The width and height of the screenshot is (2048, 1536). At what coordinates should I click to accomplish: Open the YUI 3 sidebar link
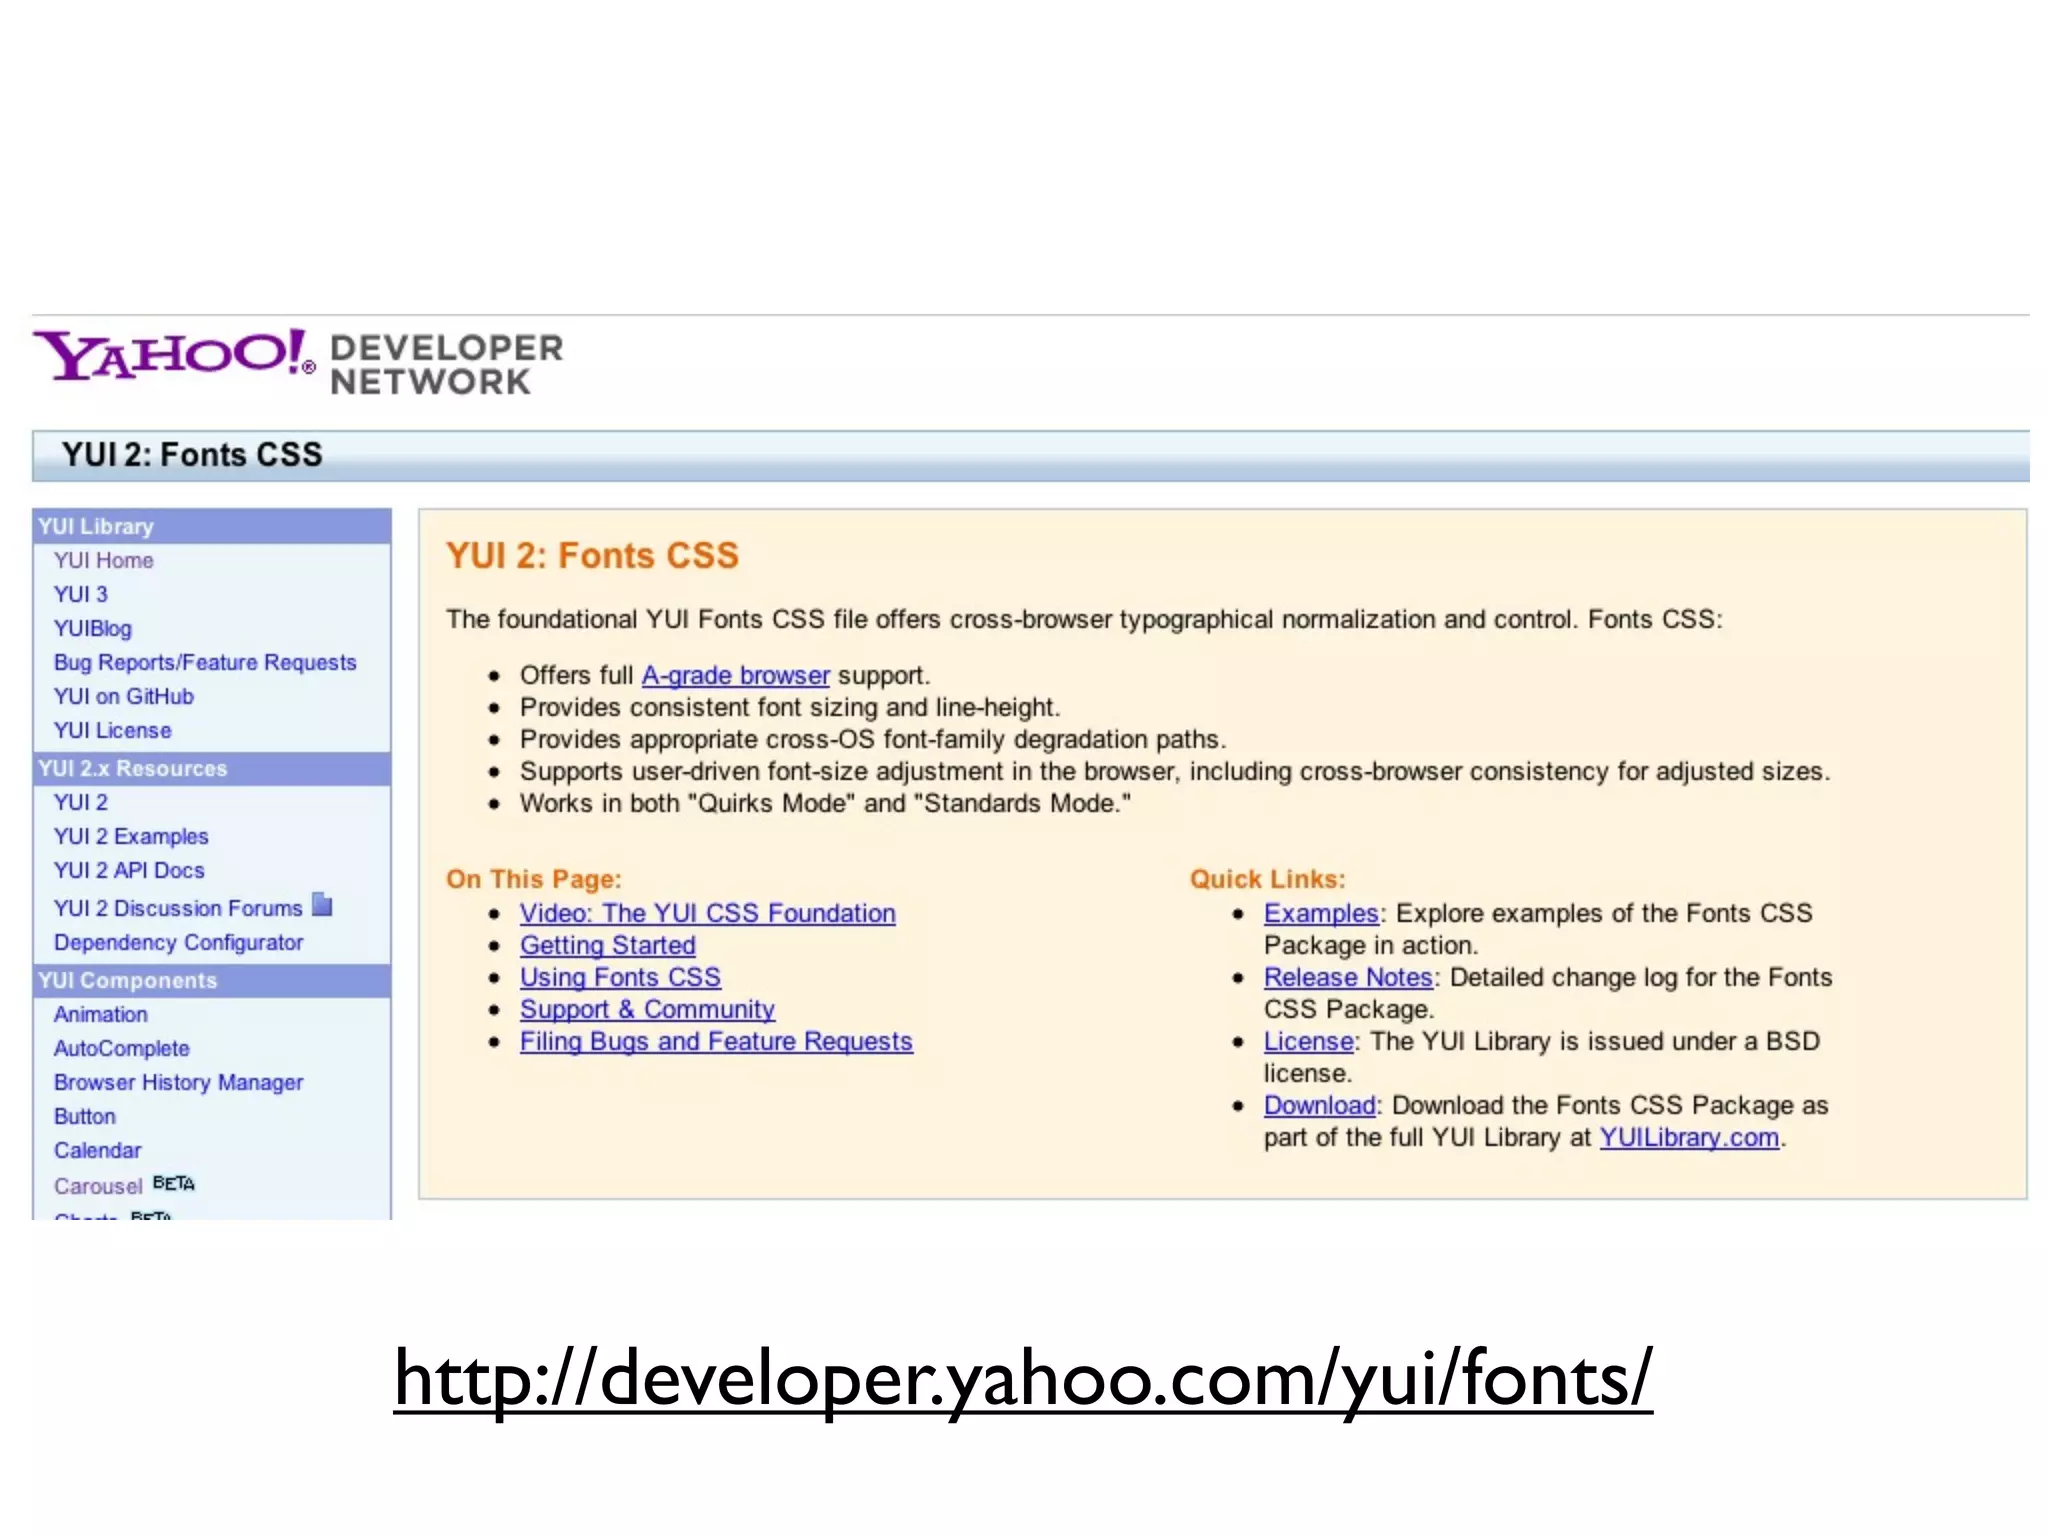pyautogui.click(x=81, y=594)
